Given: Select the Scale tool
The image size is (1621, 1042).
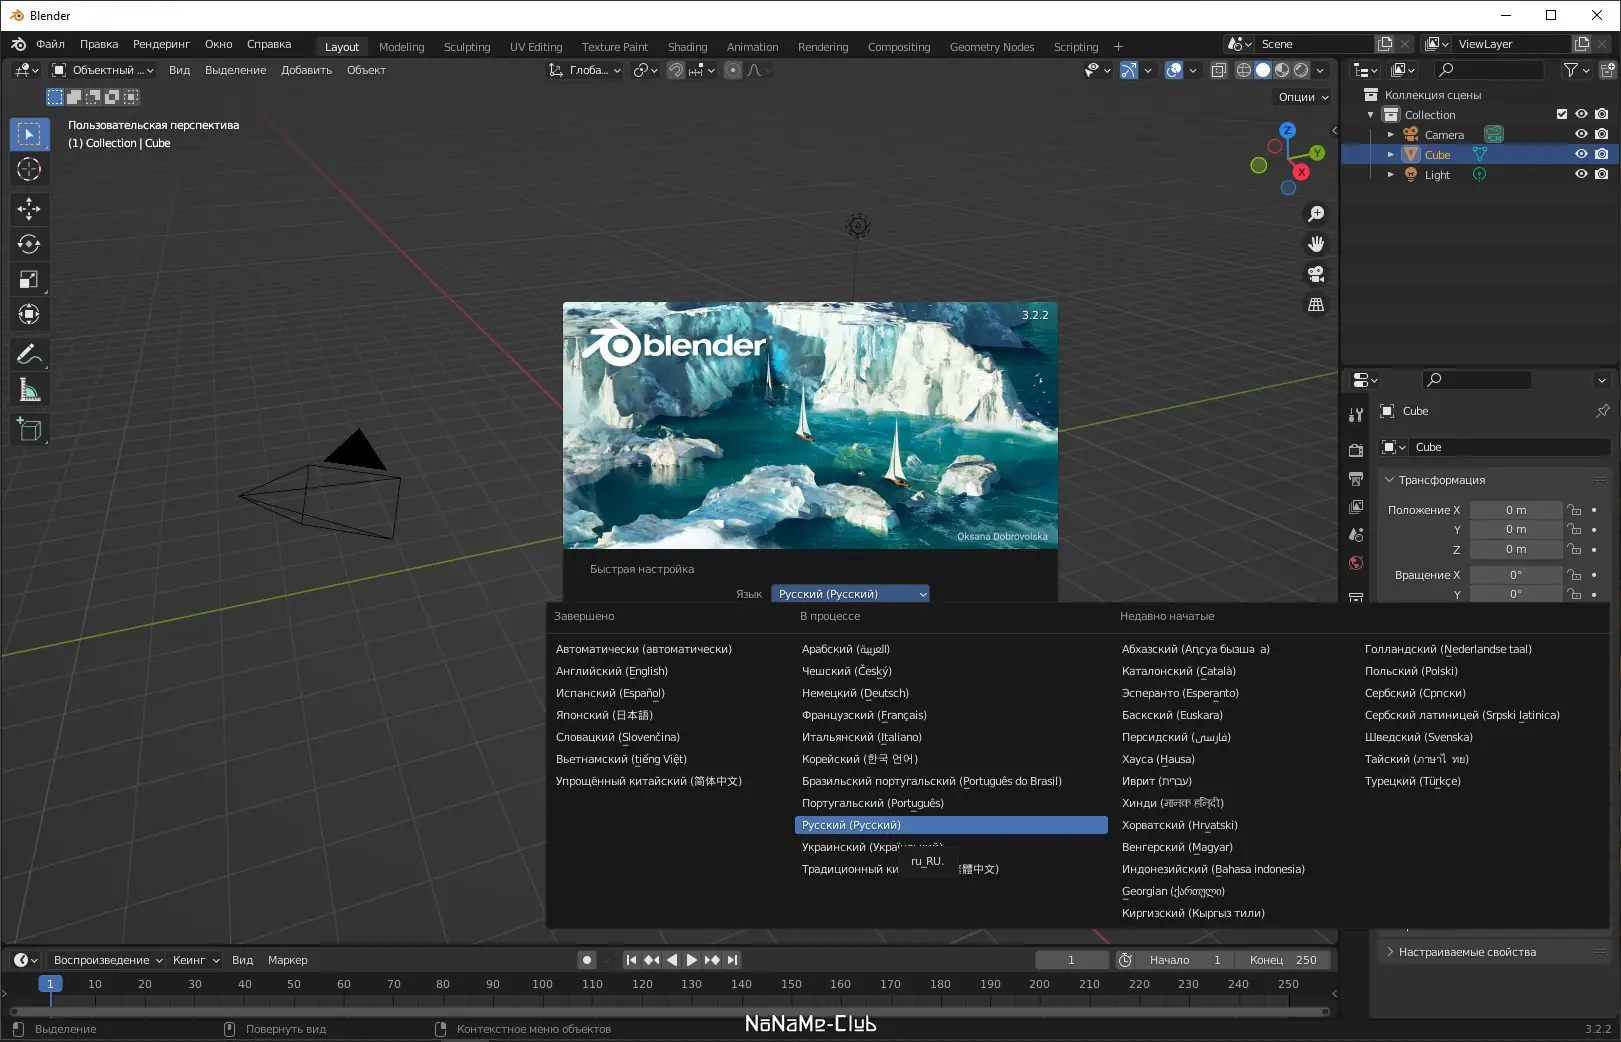Looking at the screenshot, I should [x=29, y=280].
